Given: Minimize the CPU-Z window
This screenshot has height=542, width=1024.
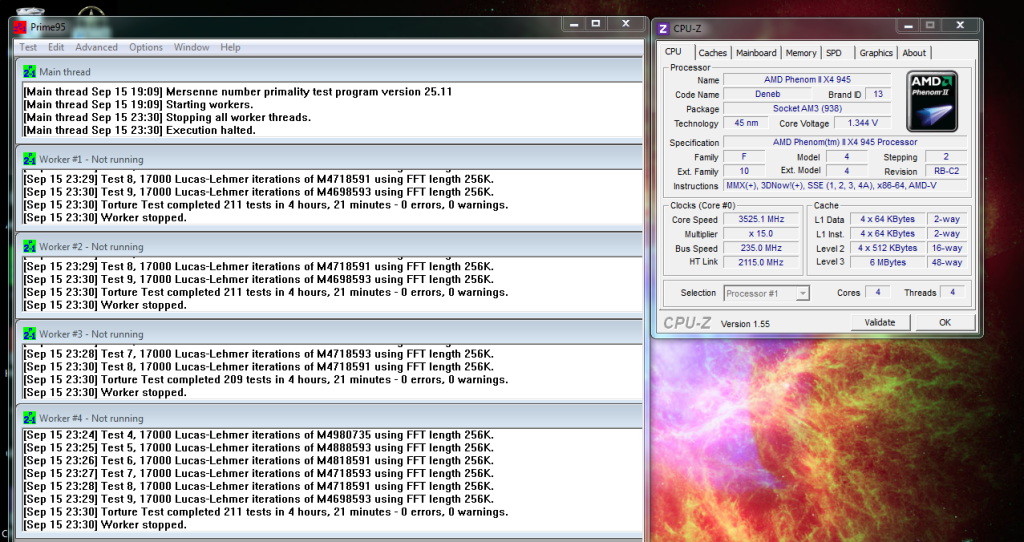Looking at the screenshot, I should [908, 26].
